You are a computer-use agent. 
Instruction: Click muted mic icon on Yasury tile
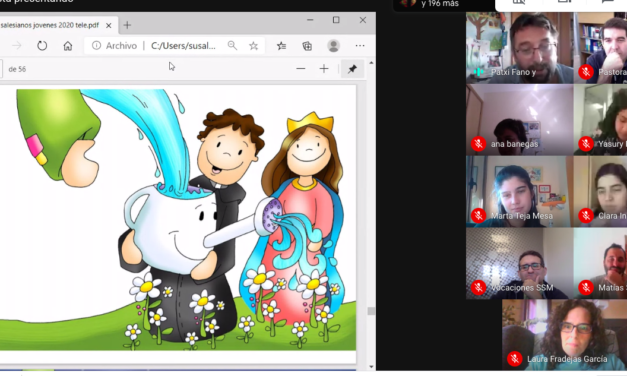[586, 144]
